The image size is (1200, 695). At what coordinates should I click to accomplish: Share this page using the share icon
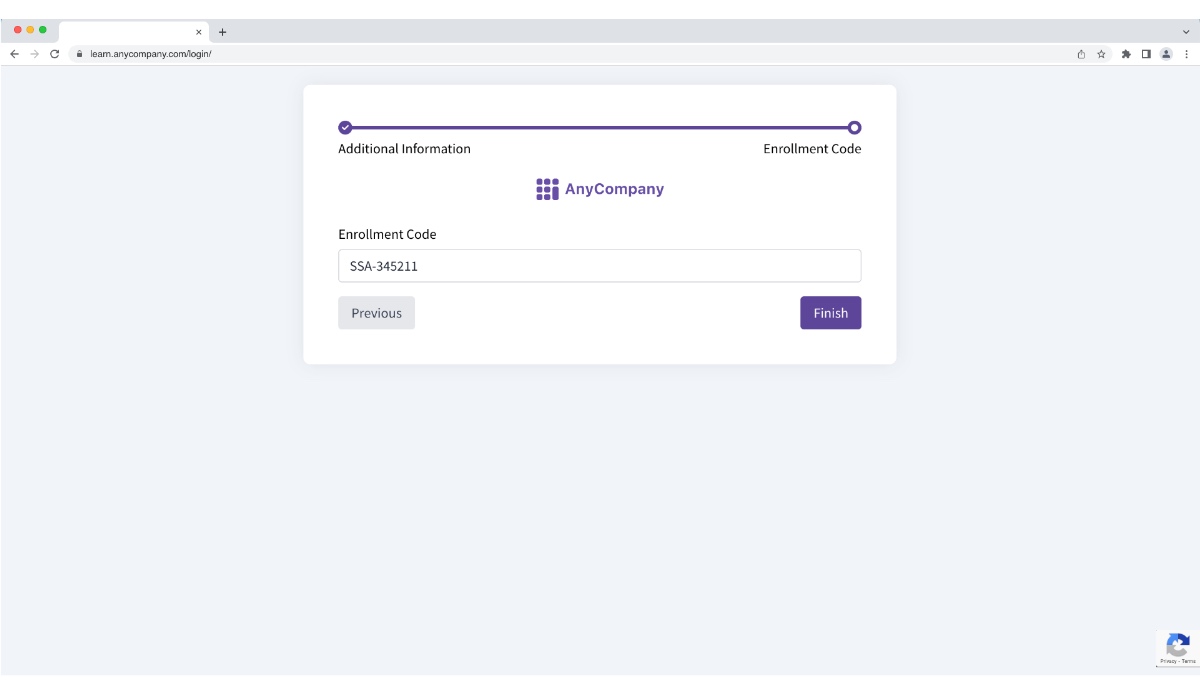coord(1081,54)
